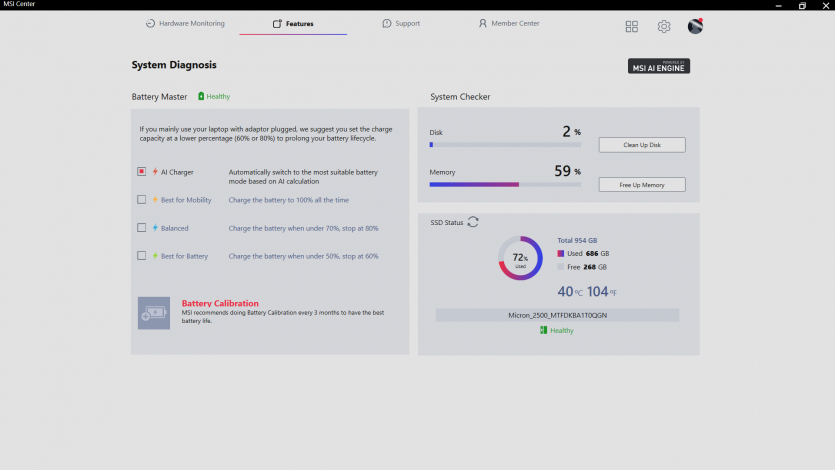Viewport: 835px width, 470px height.
Task: Click the green battery Healthy icon
Action: click(201, 97)
